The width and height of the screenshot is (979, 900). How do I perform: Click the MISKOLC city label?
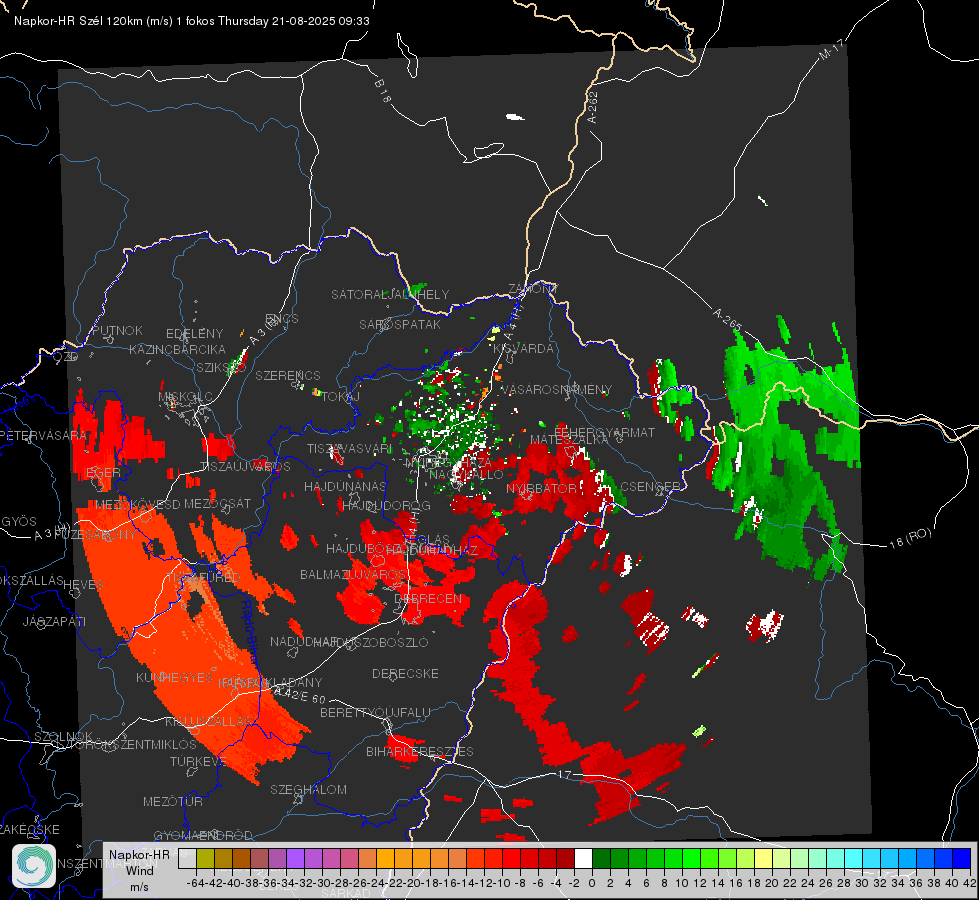(x=185, y=397)
